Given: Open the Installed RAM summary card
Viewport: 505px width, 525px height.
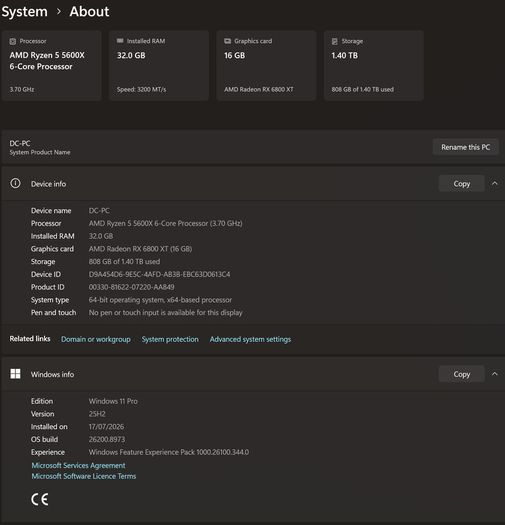Looking at the screenshot, I should tap(159, 65).
